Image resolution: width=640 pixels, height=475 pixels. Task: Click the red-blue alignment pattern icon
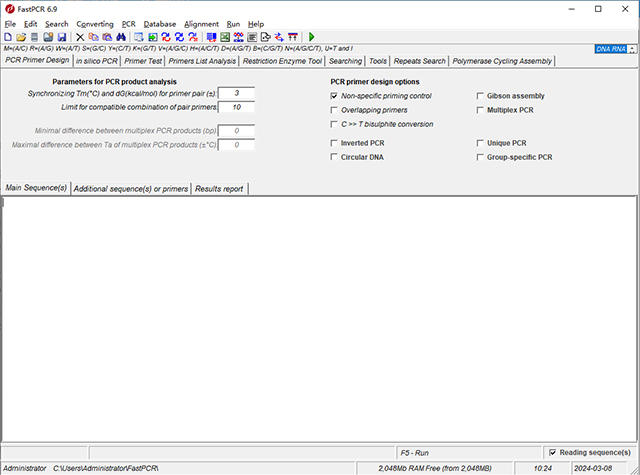pos(238,37)
